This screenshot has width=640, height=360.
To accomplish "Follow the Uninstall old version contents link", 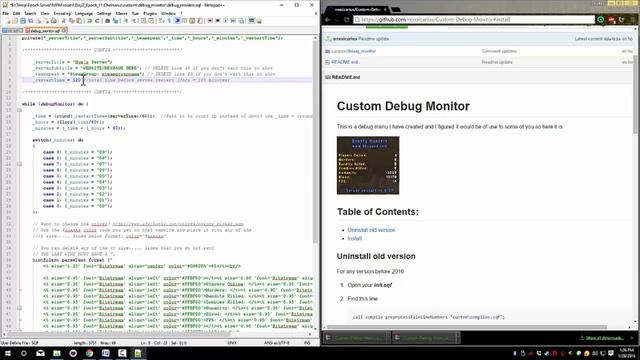I will click(371, 230).
